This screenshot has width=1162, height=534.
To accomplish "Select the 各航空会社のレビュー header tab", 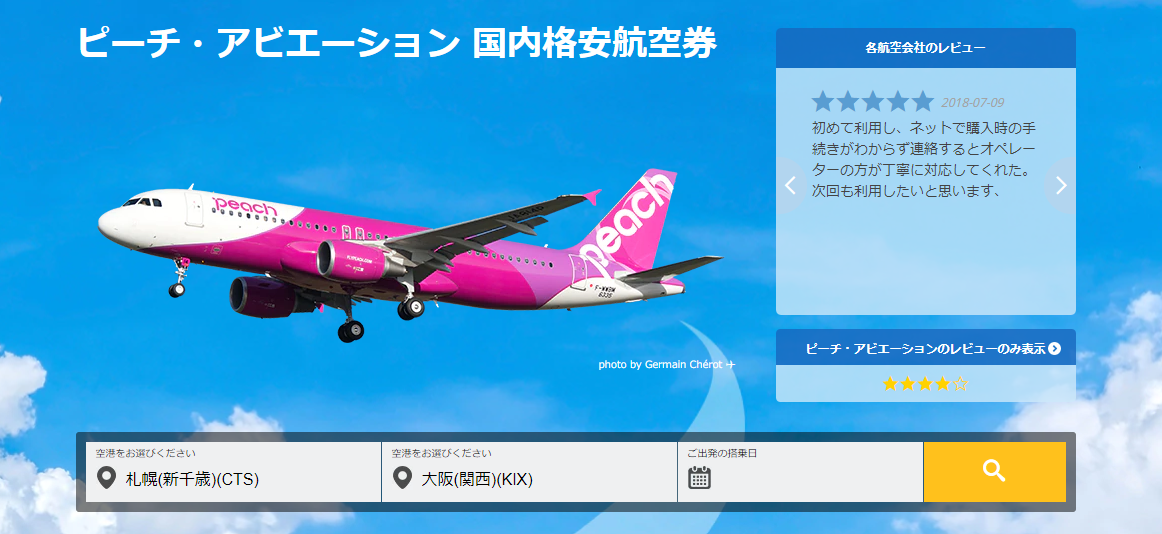I will 926,48.
